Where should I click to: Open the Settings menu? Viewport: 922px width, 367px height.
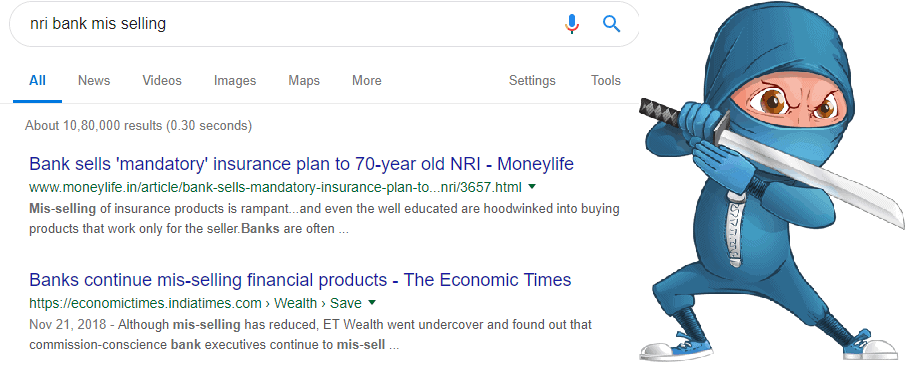pos(532,81)
